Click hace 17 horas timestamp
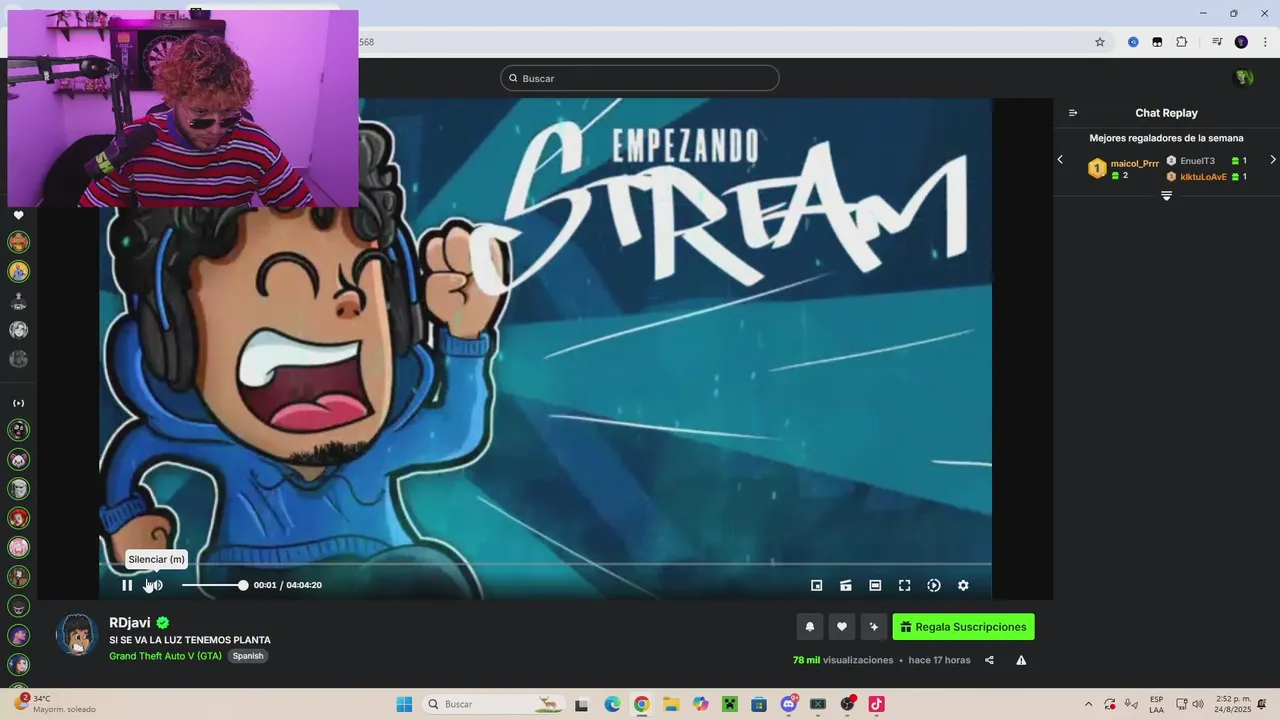 (x=939, y=660)
